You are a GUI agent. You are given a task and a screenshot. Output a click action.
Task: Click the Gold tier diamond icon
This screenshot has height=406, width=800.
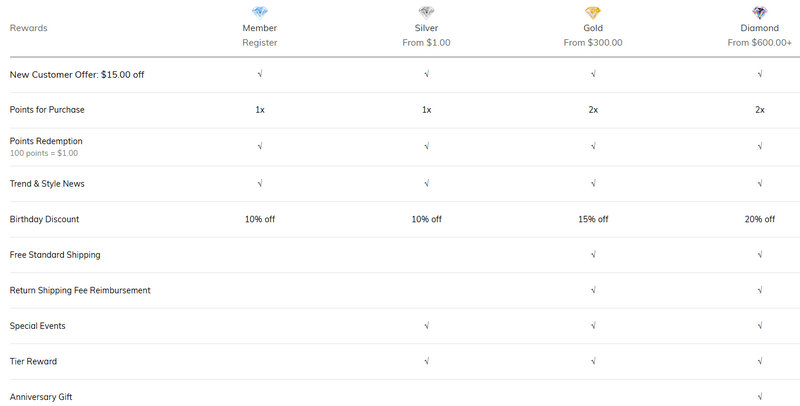(593, 12)
